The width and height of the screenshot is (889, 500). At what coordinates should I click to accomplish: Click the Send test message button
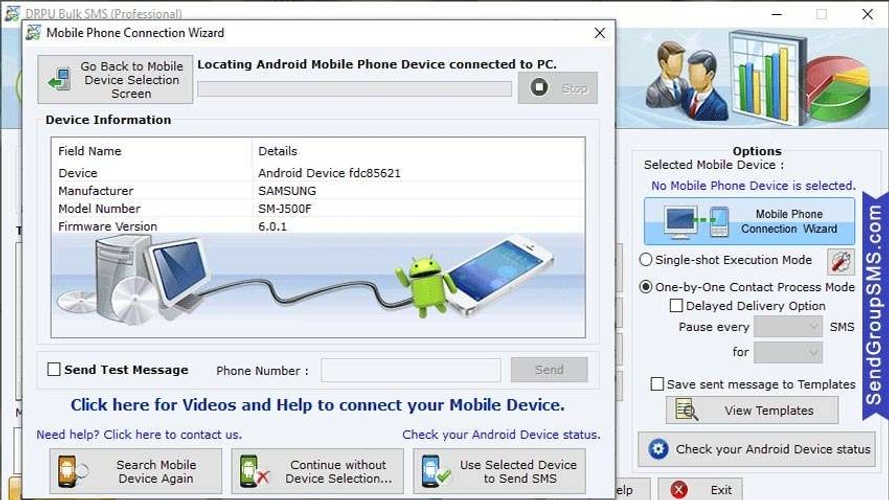(549, 370)
